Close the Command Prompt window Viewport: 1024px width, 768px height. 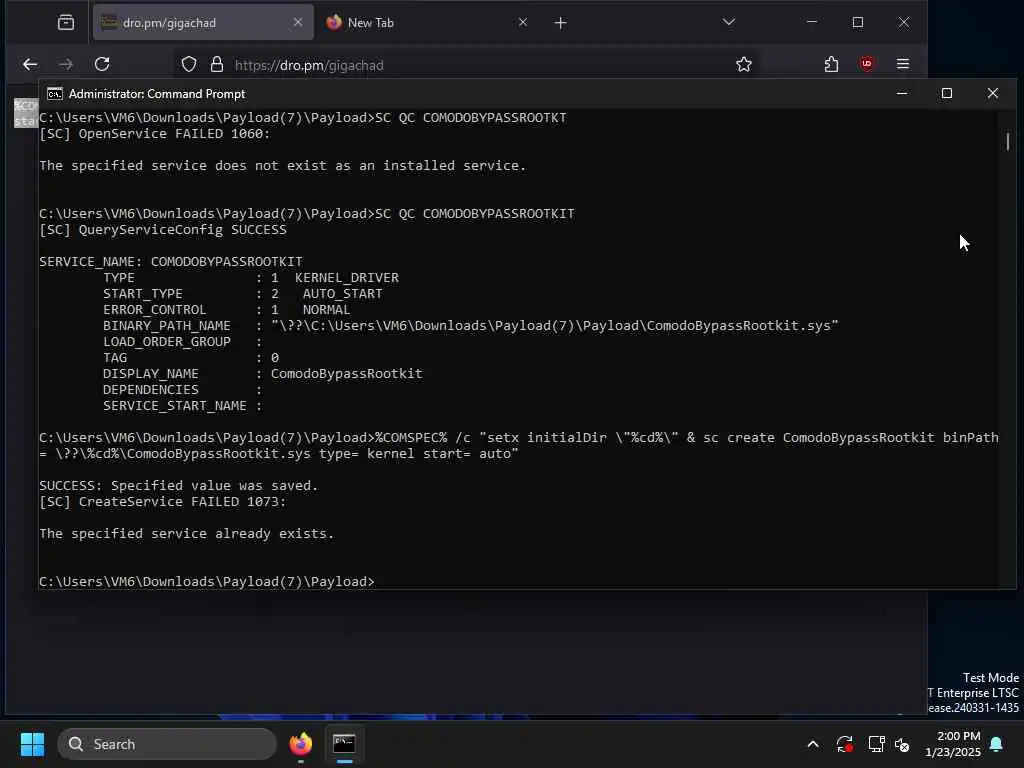coord(993,93)
